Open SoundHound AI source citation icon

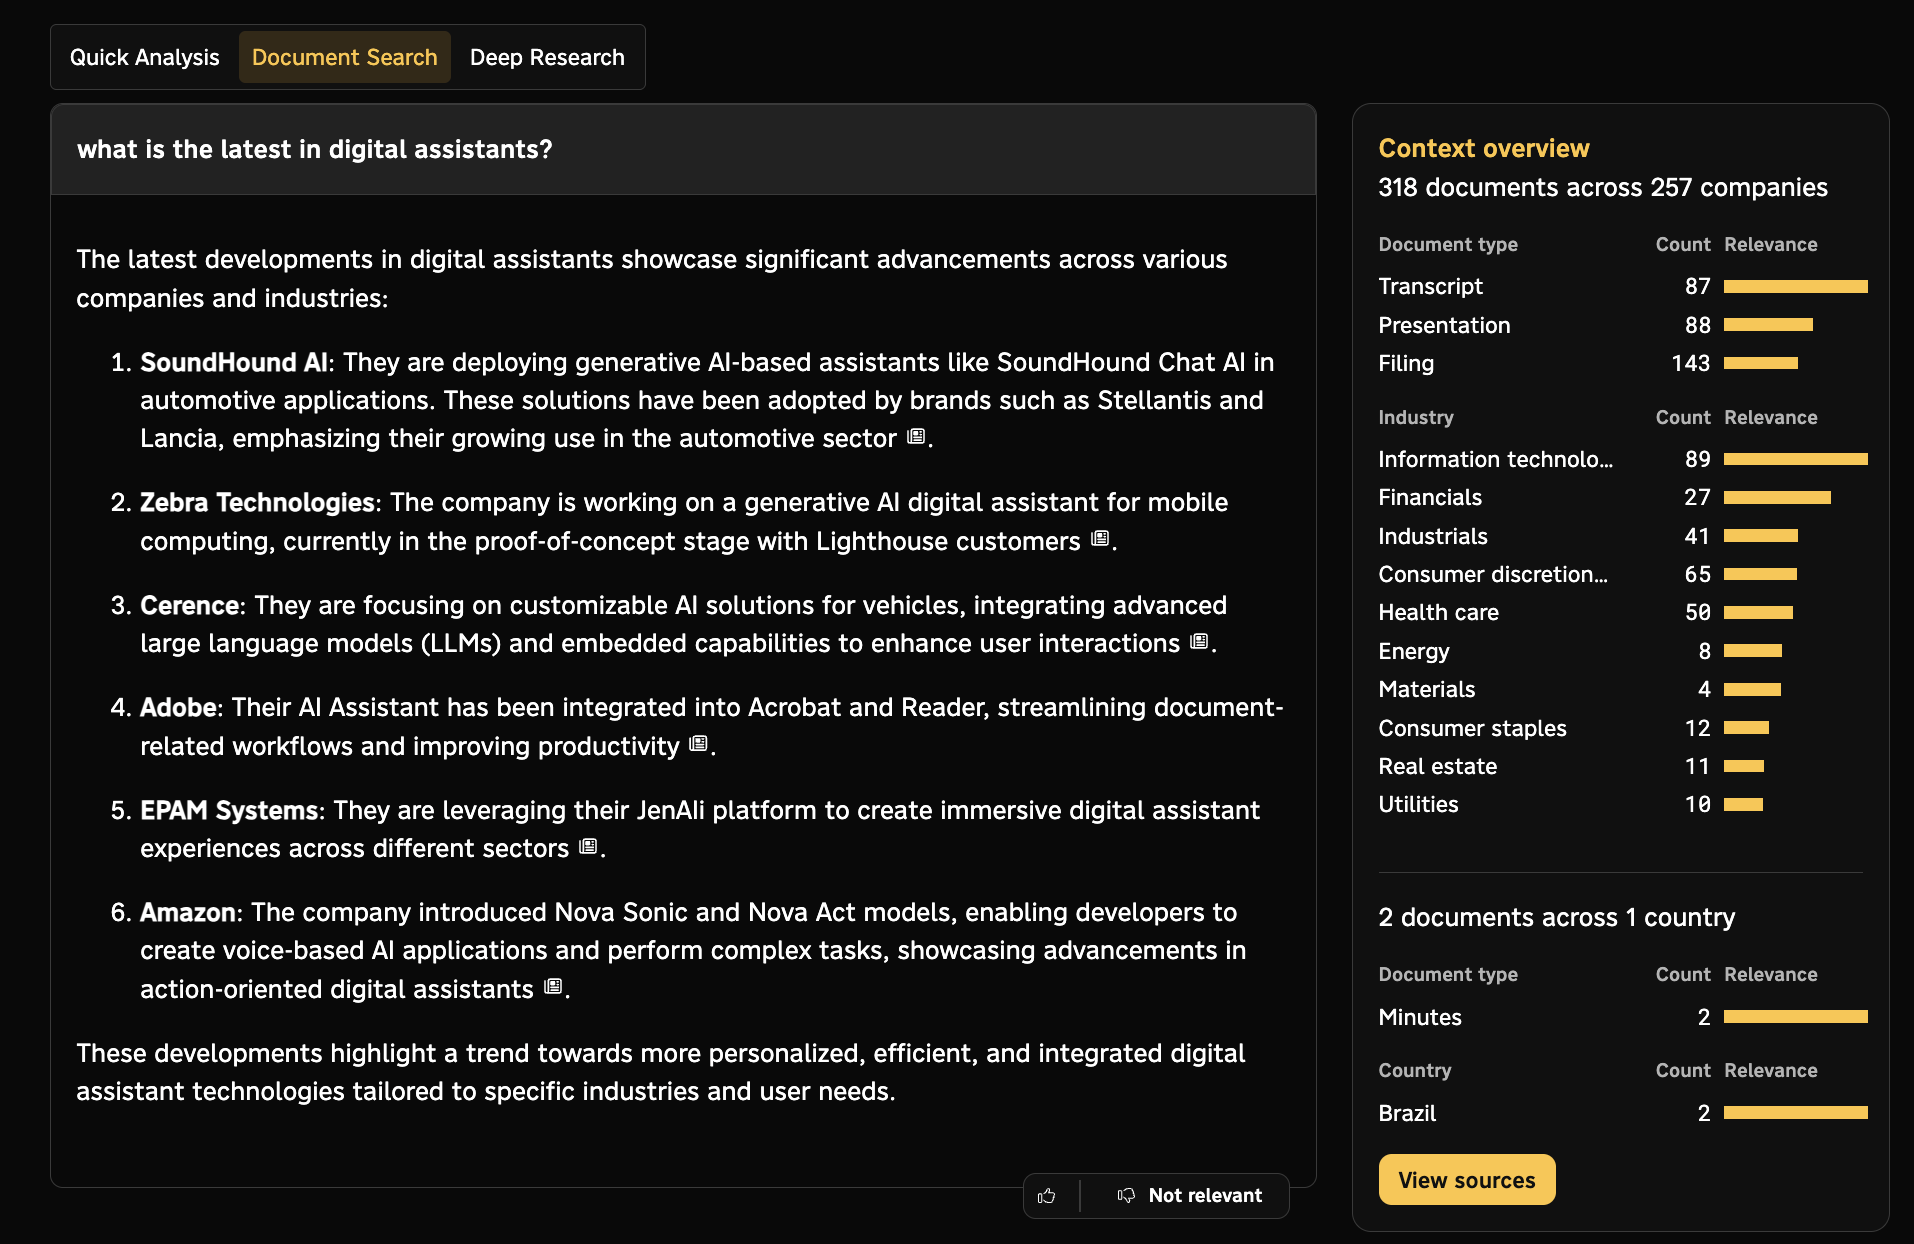(916, 437)
